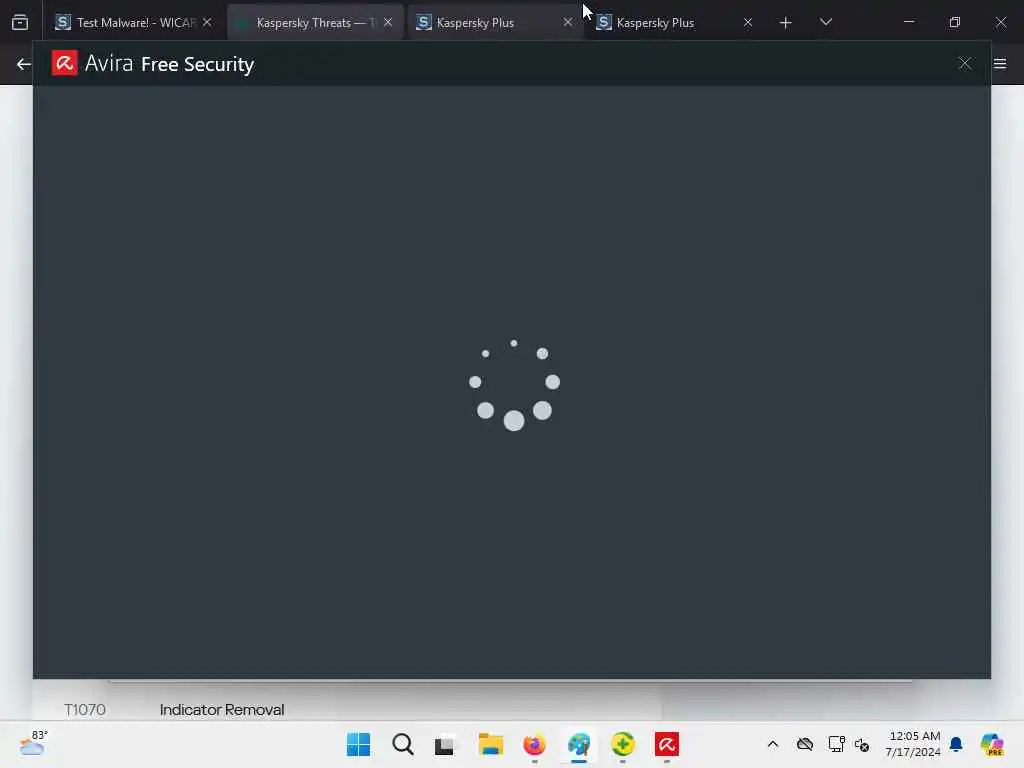Open a new browser tab

(786, 23)
